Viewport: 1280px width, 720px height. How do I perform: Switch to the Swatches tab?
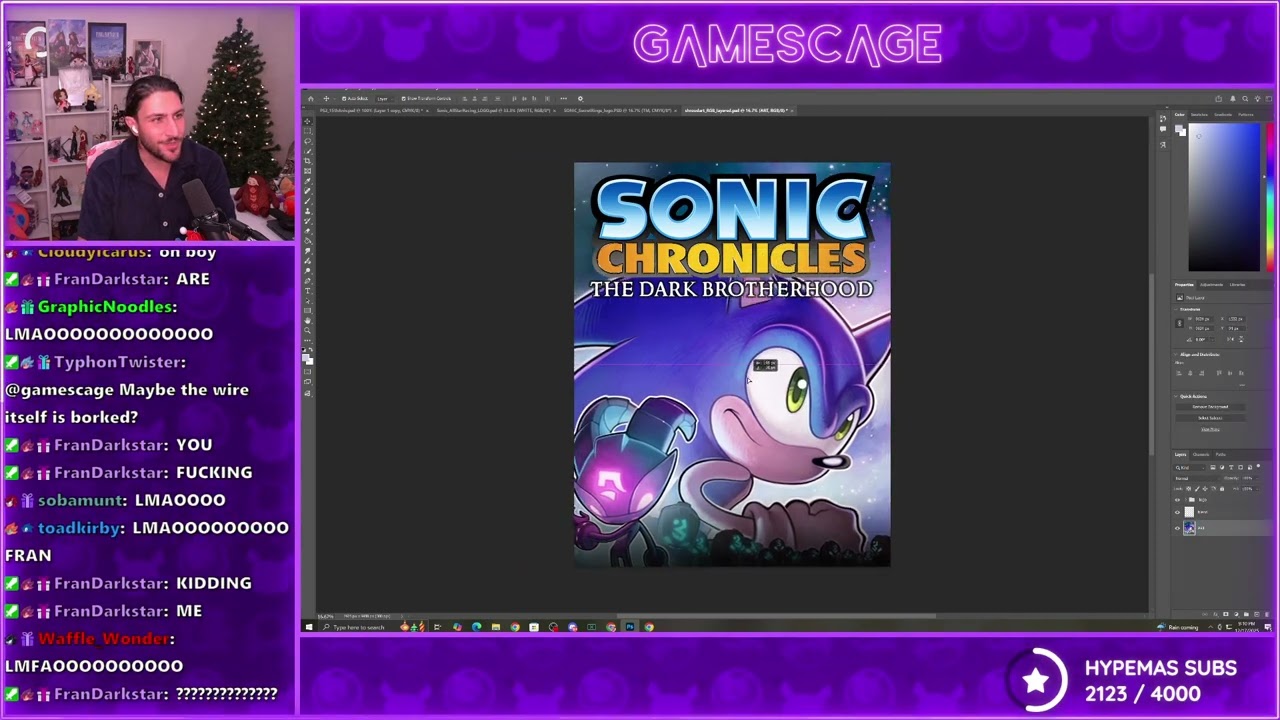1199,114
